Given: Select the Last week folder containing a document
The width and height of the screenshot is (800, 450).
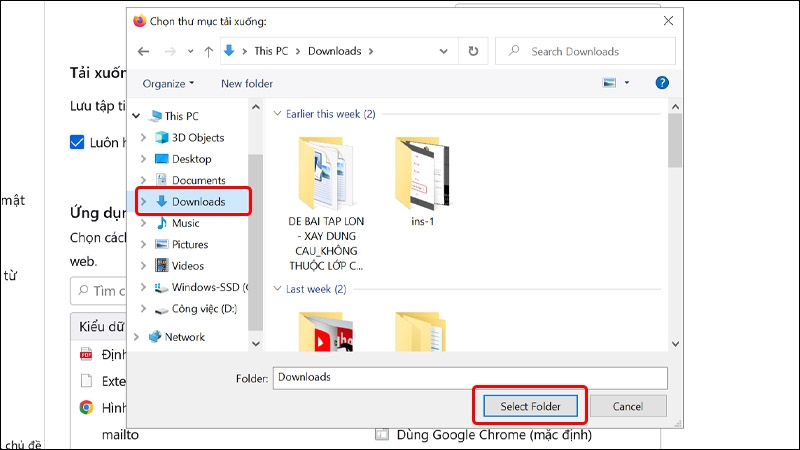Looking at the screenshot, I should tap(420, 332).
